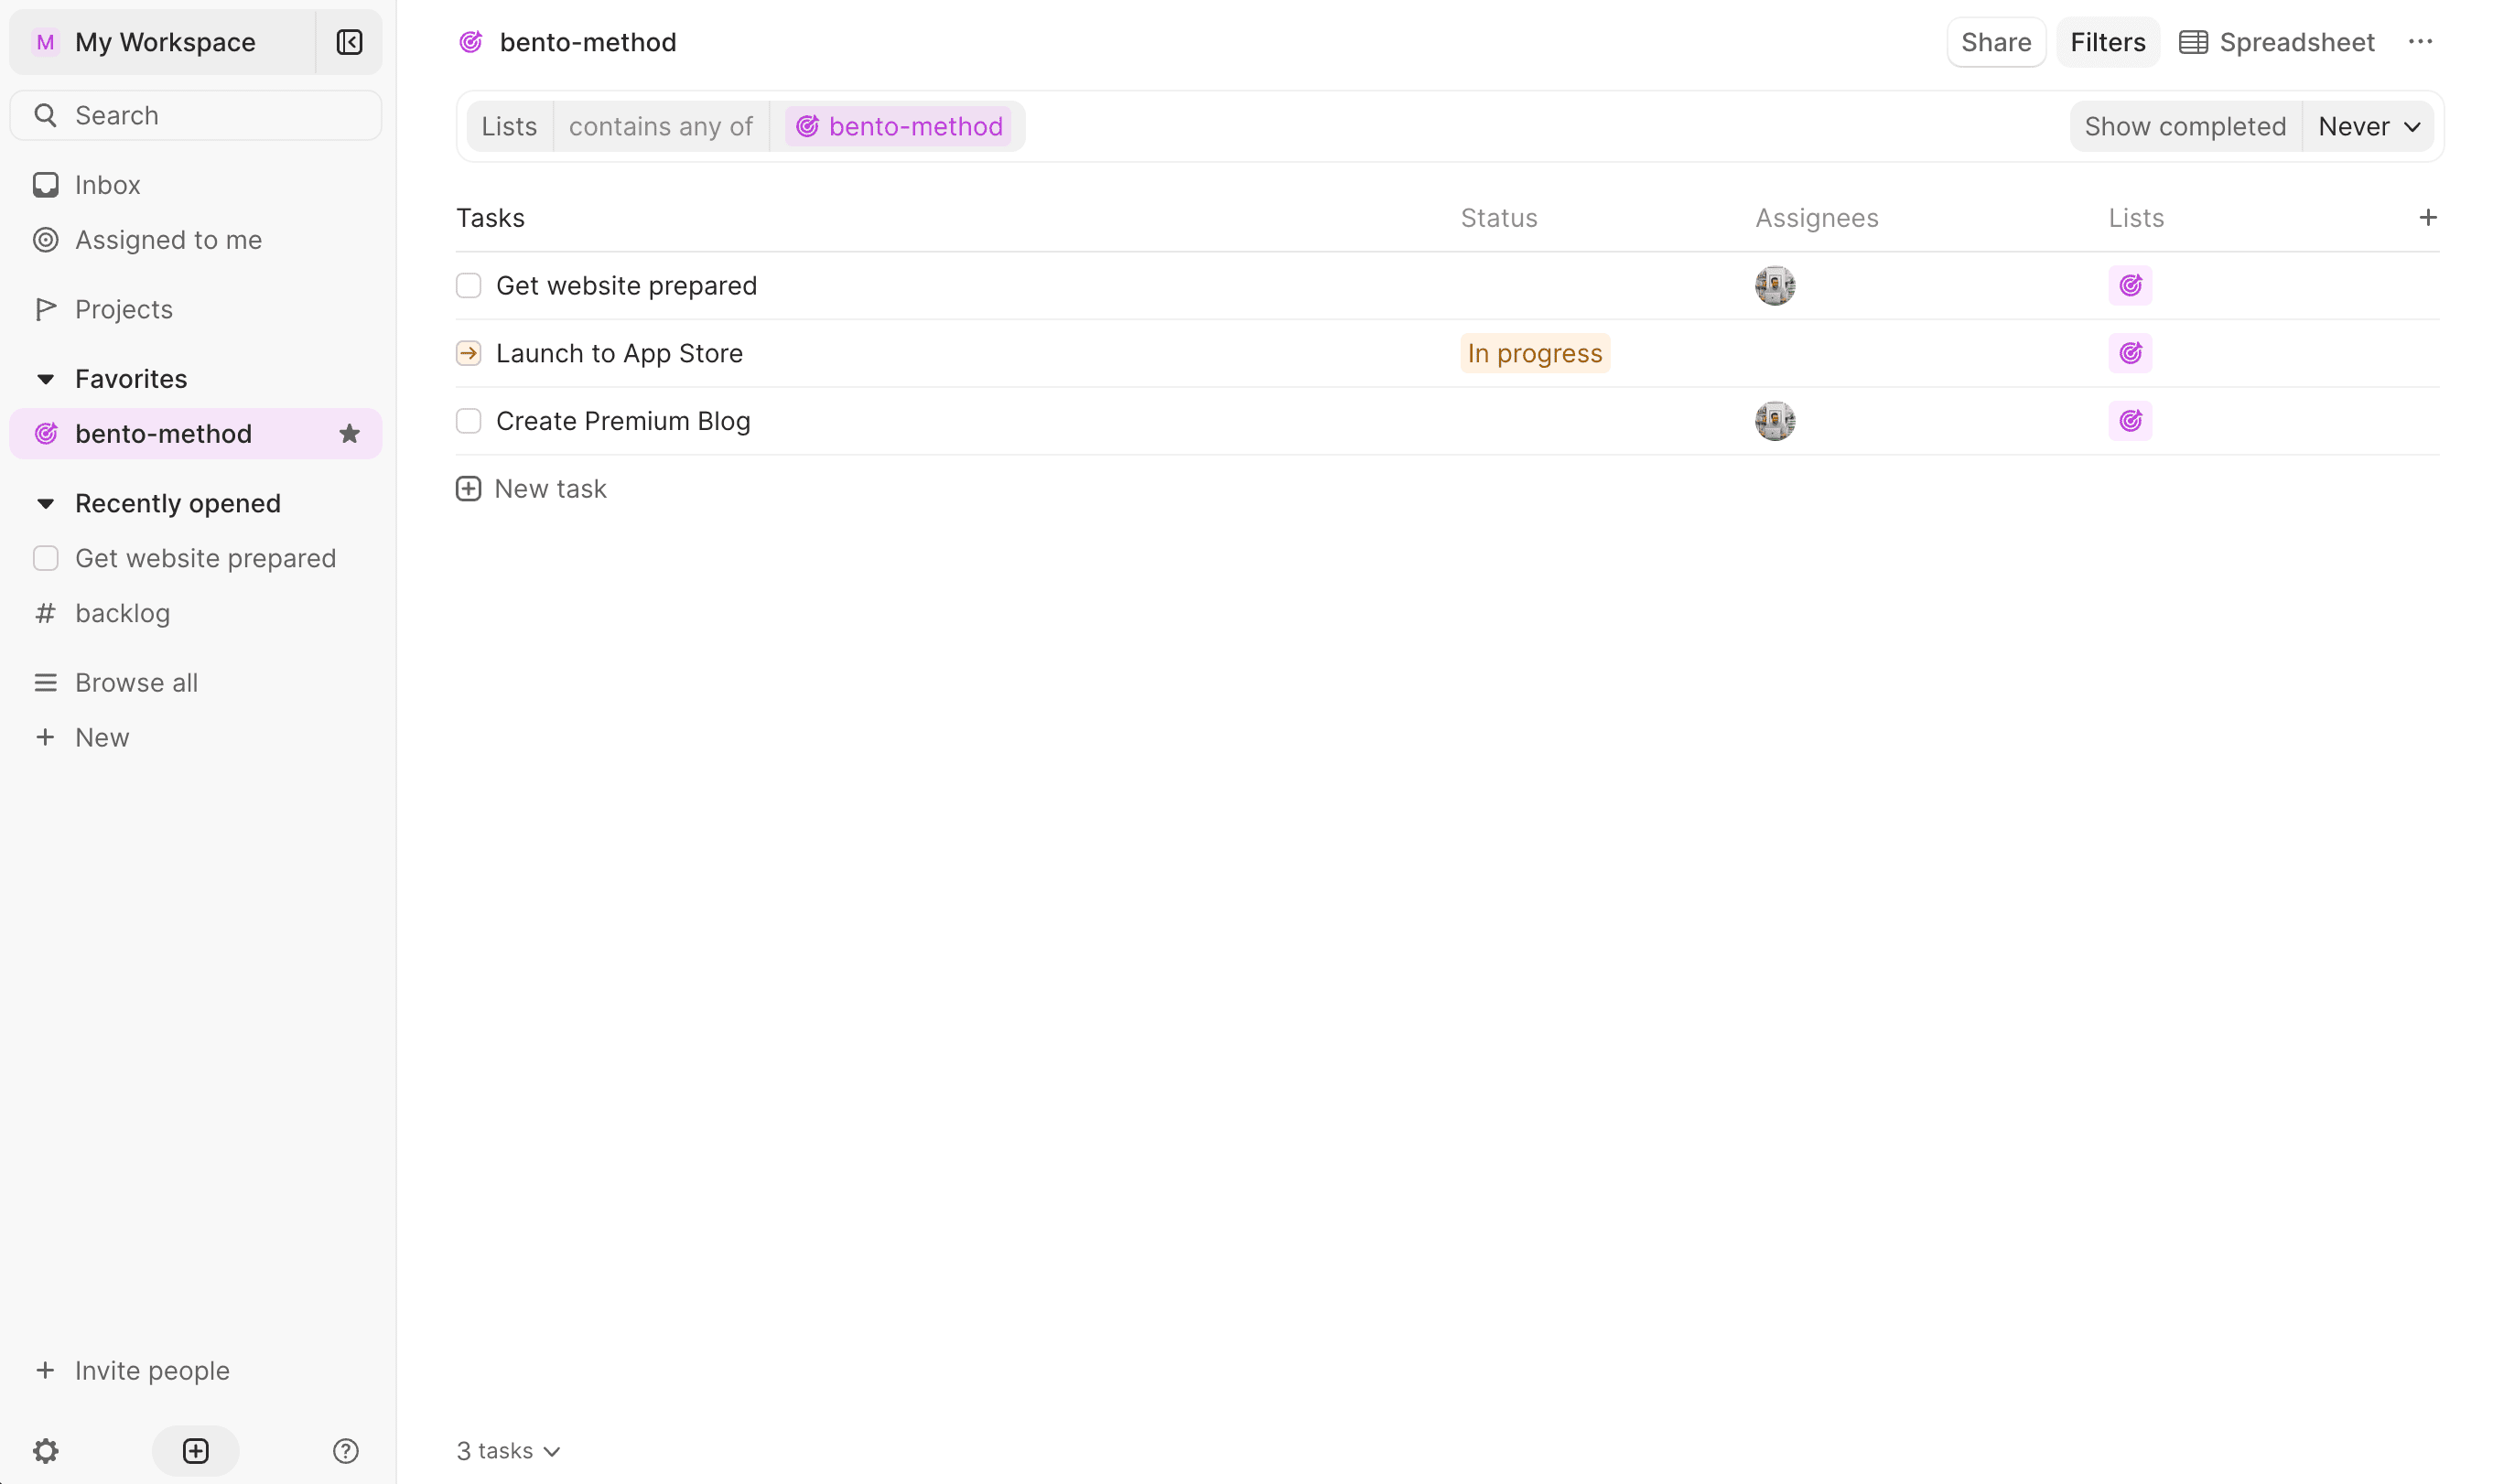Open settings gear in sidebar footer
2493x1484 pixels.
[46, 1450]
